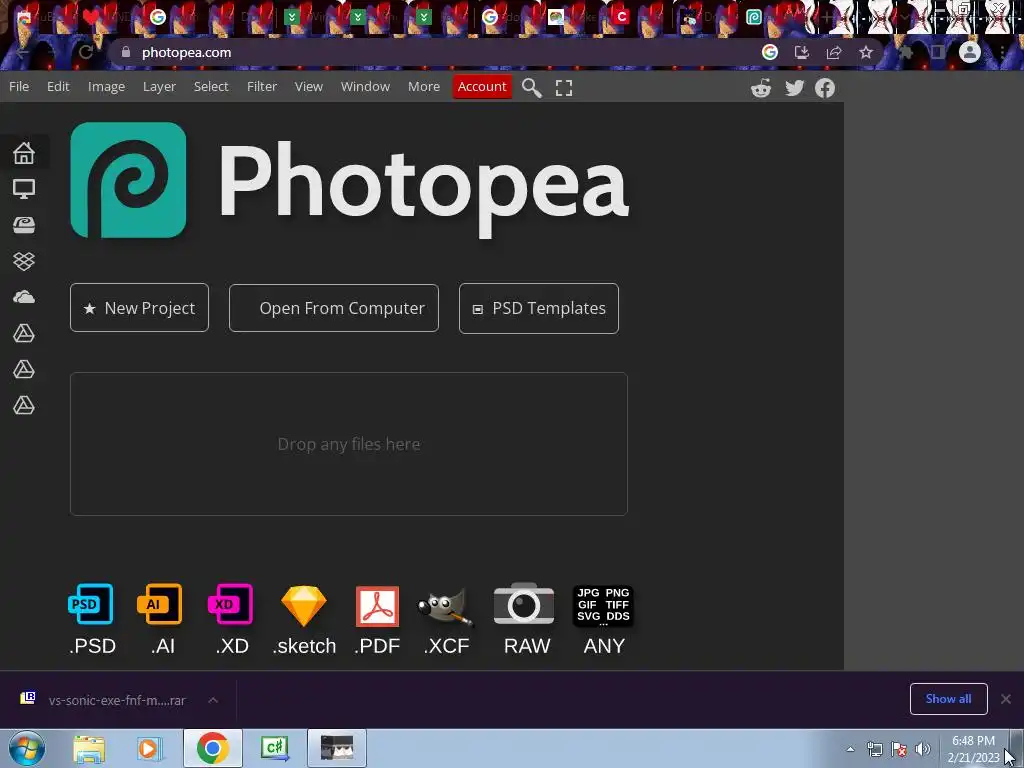The height and width of the screenshot is (768, 1024).
Task: Click the Chrome taskbar icon
Action: pyautogui.click(x=212, y=748)
